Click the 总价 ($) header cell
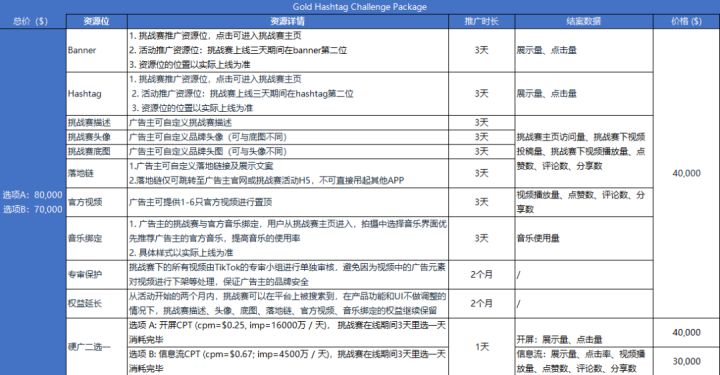Screen dimensions: 720x375 (33, 21)
